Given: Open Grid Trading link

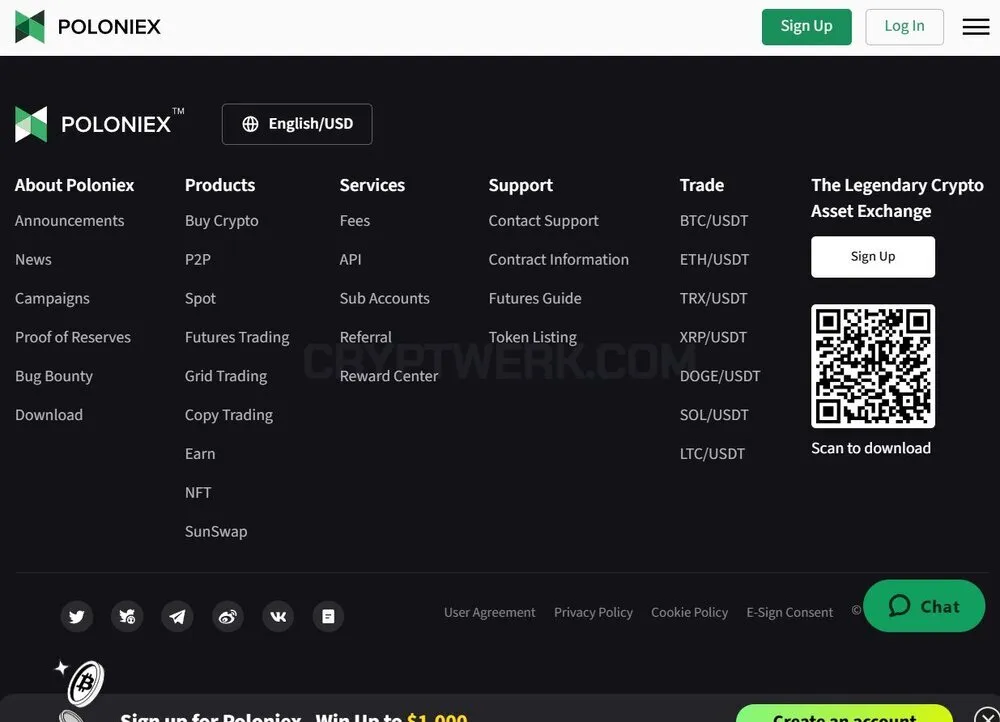Looking at the screenshot, I should 226,376.
